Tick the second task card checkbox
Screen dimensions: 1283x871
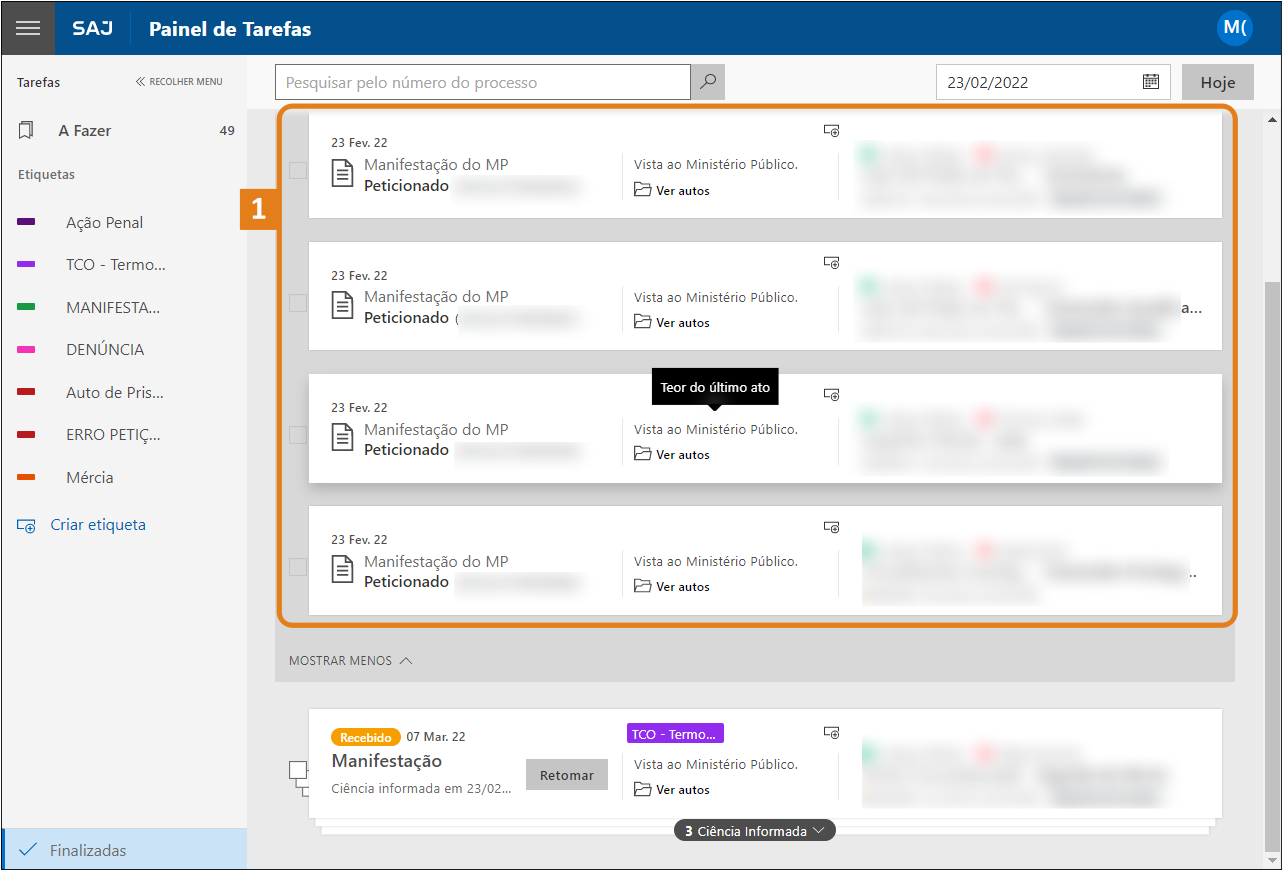pyautogui.click(x=298, y=303)
